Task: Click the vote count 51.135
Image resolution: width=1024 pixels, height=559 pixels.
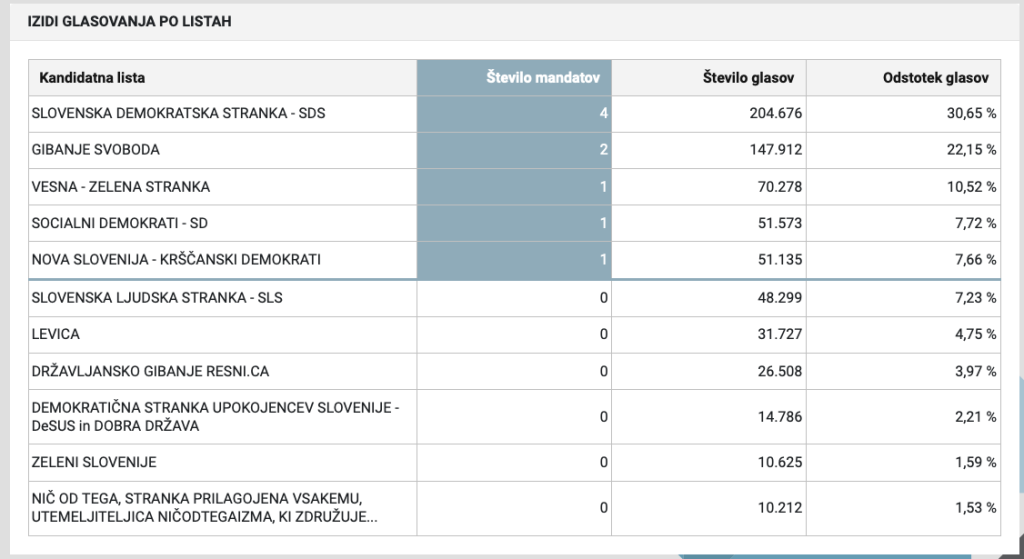Action: [x=780, y=260]
